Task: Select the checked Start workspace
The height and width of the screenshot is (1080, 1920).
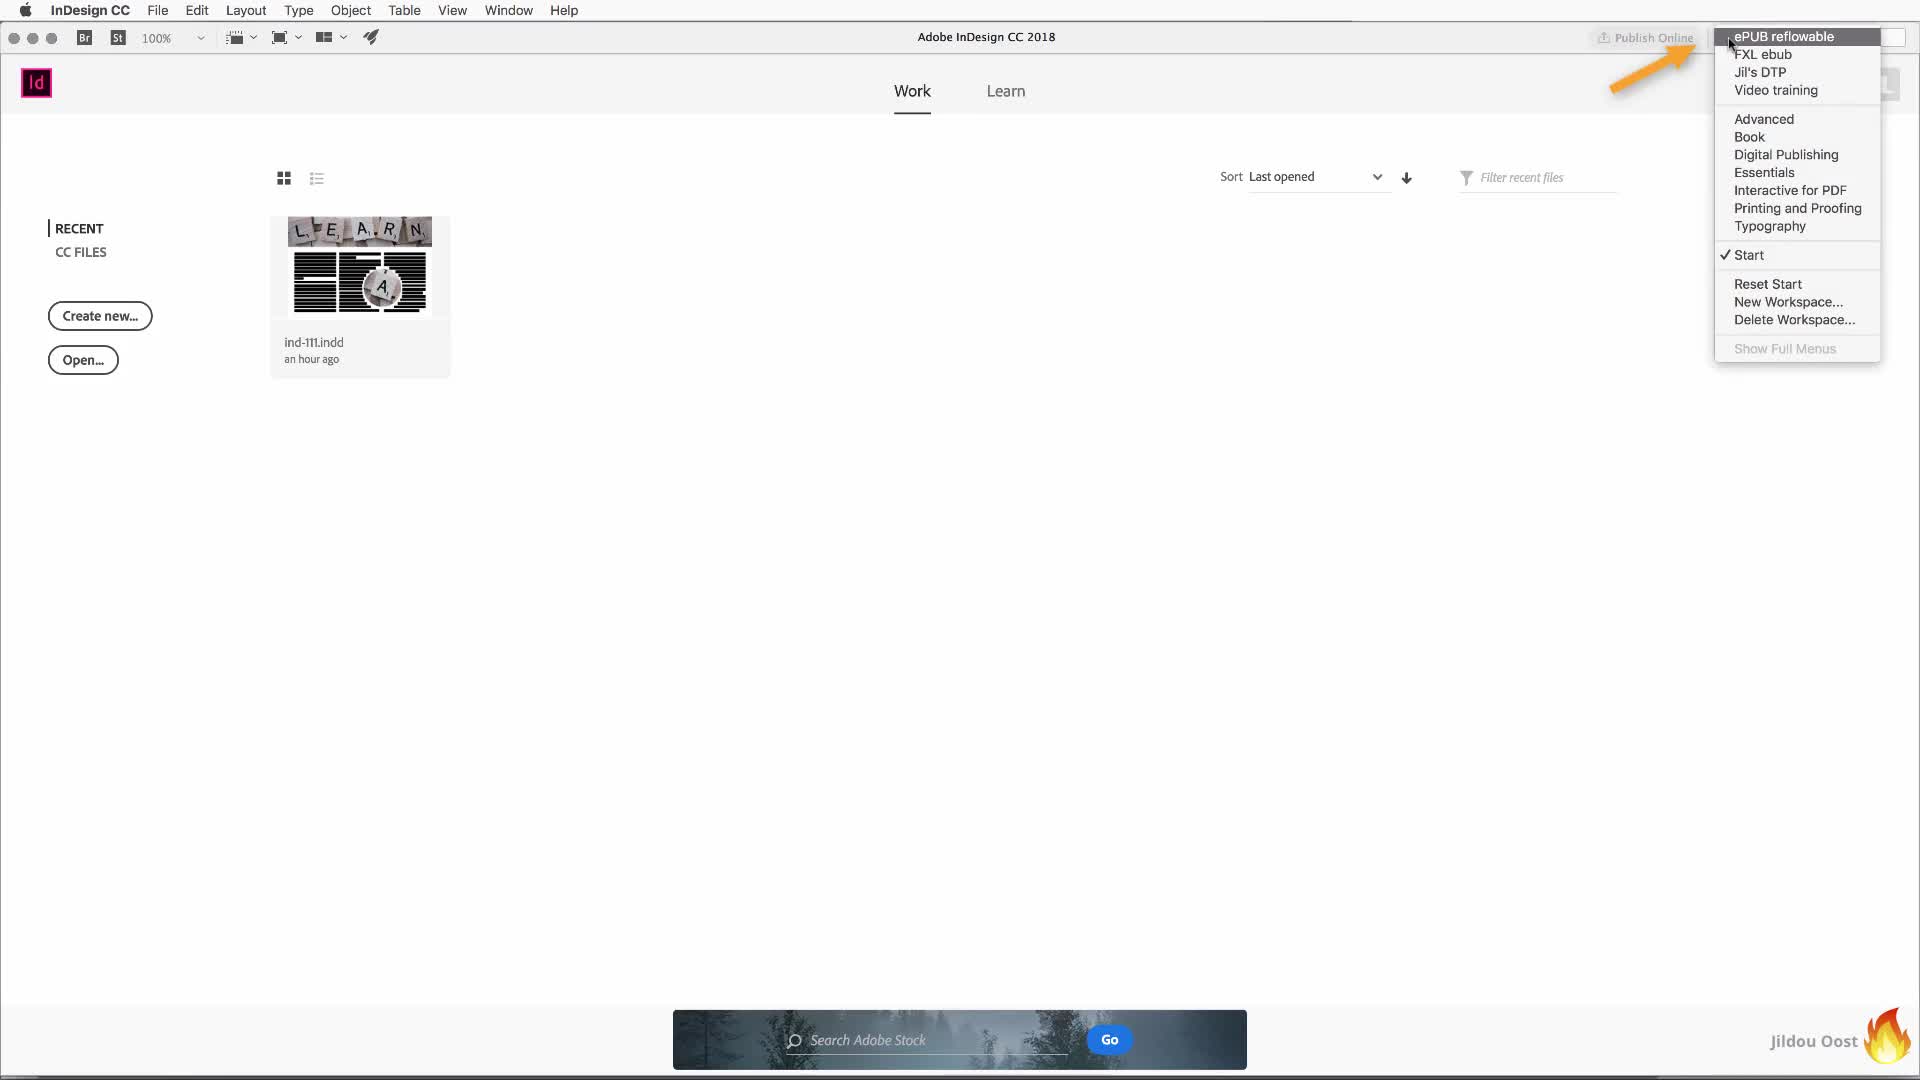Action: coord(1797,256)
